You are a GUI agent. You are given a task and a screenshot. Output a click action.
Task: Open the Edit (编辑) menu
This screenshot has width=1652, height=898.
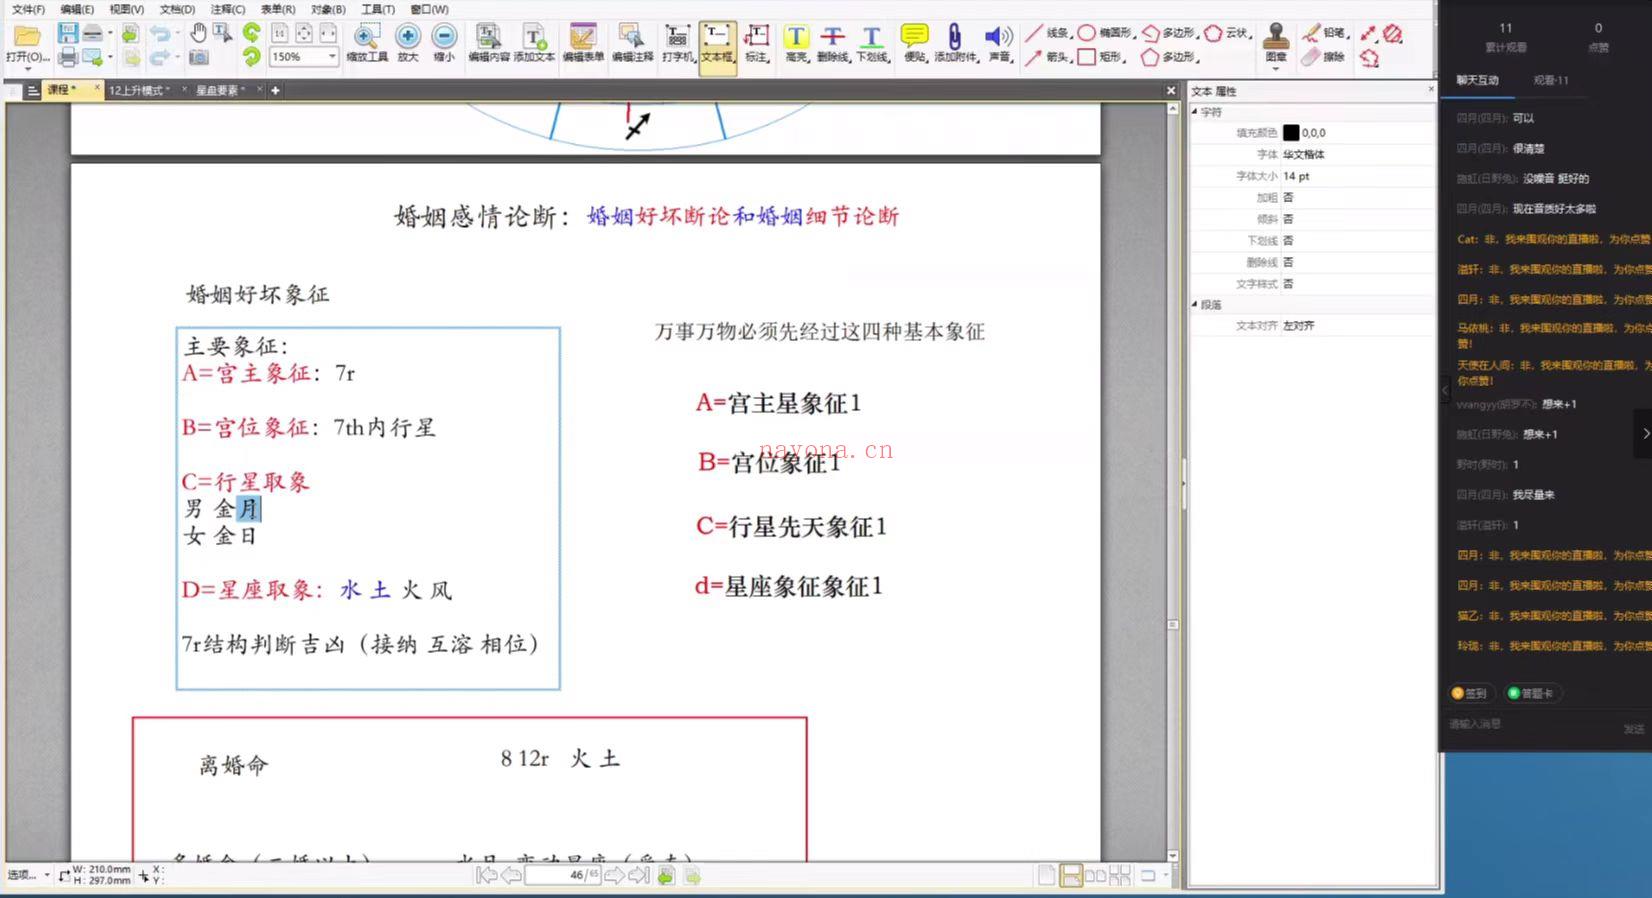[77, 9]
